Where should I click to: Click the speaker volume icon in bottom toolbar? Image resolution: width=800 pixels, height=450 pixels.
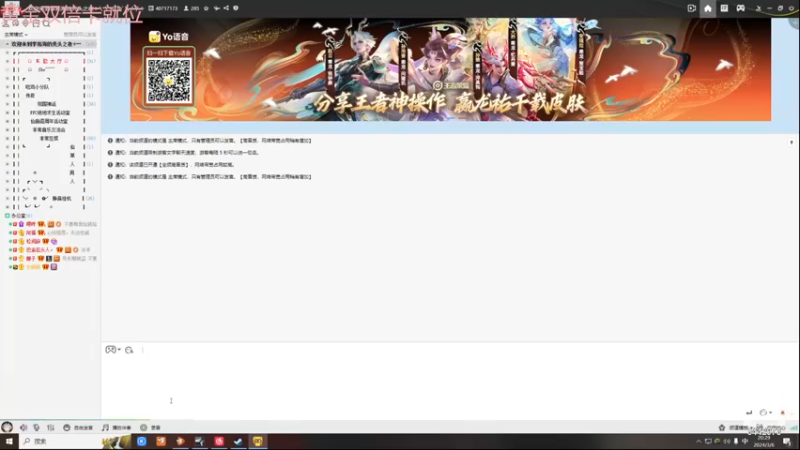click(23, 428)
